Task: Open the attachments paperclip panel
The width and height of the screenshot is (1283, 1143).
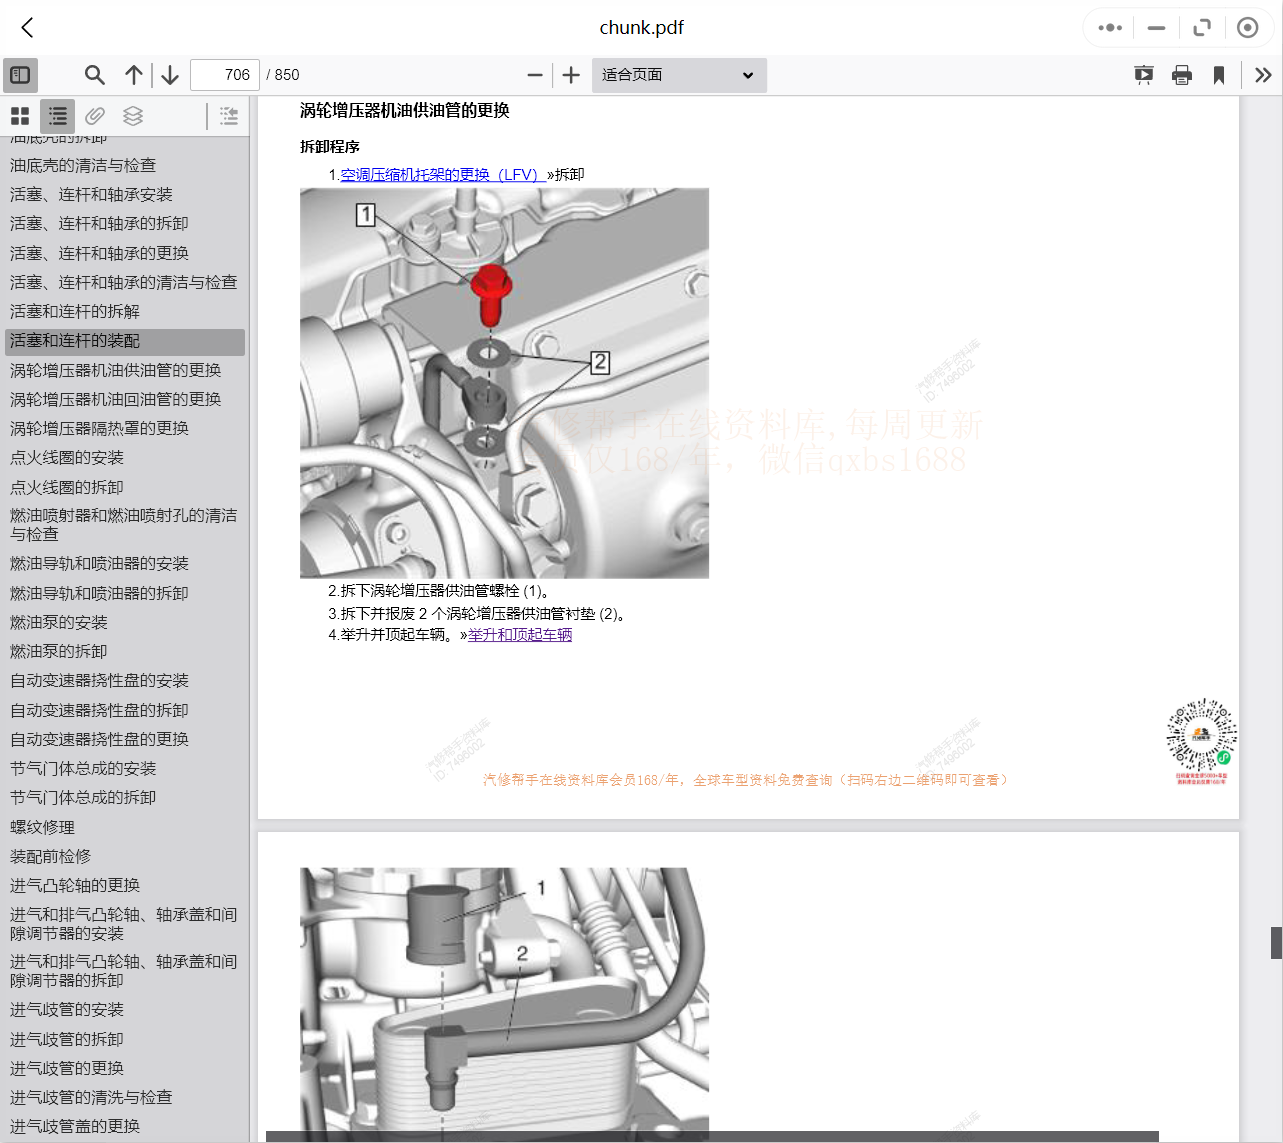Action: pyautogui.click(x=95, y=115)
